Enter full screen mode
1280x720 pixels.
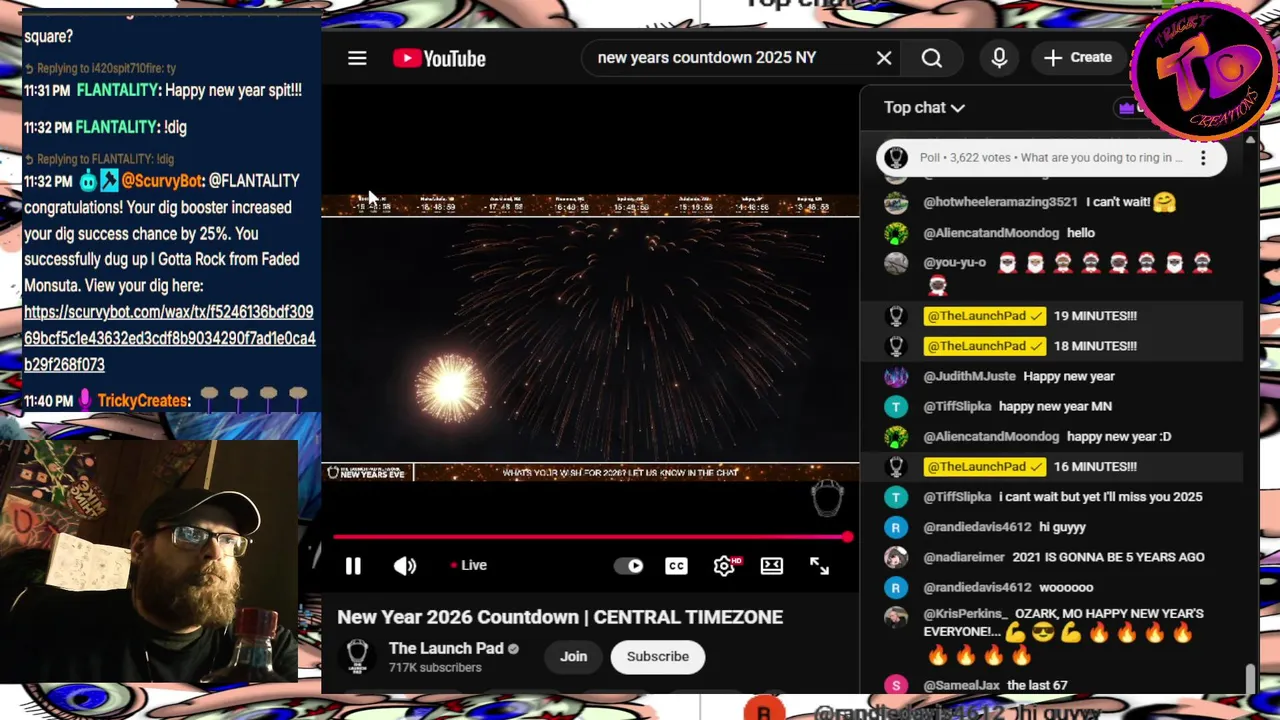(819, 566)
